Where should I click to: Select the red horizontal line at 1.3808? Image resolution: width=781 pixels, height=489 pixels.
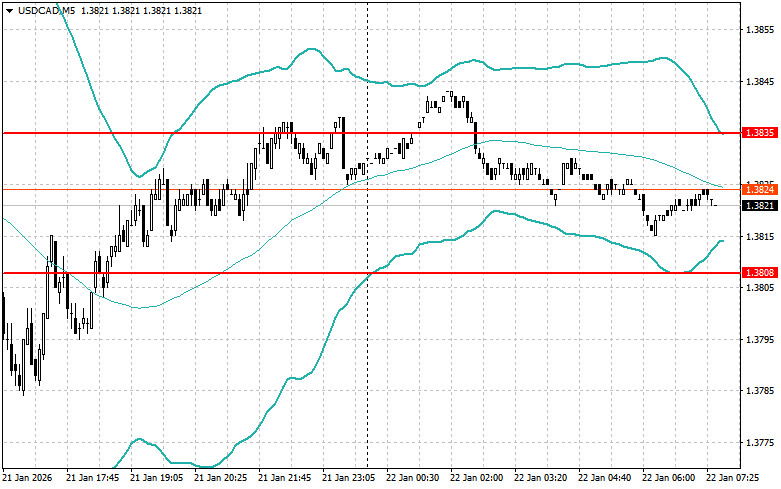click(x=371, y=273)
